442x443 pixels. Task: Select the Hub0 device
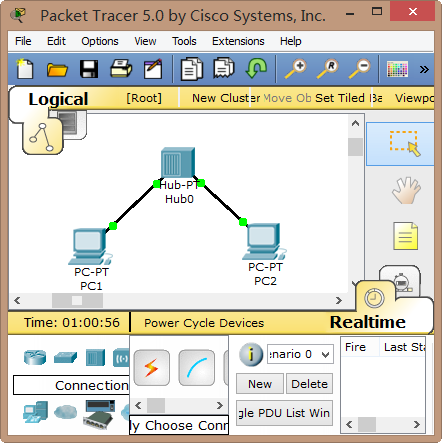[178, 163]
